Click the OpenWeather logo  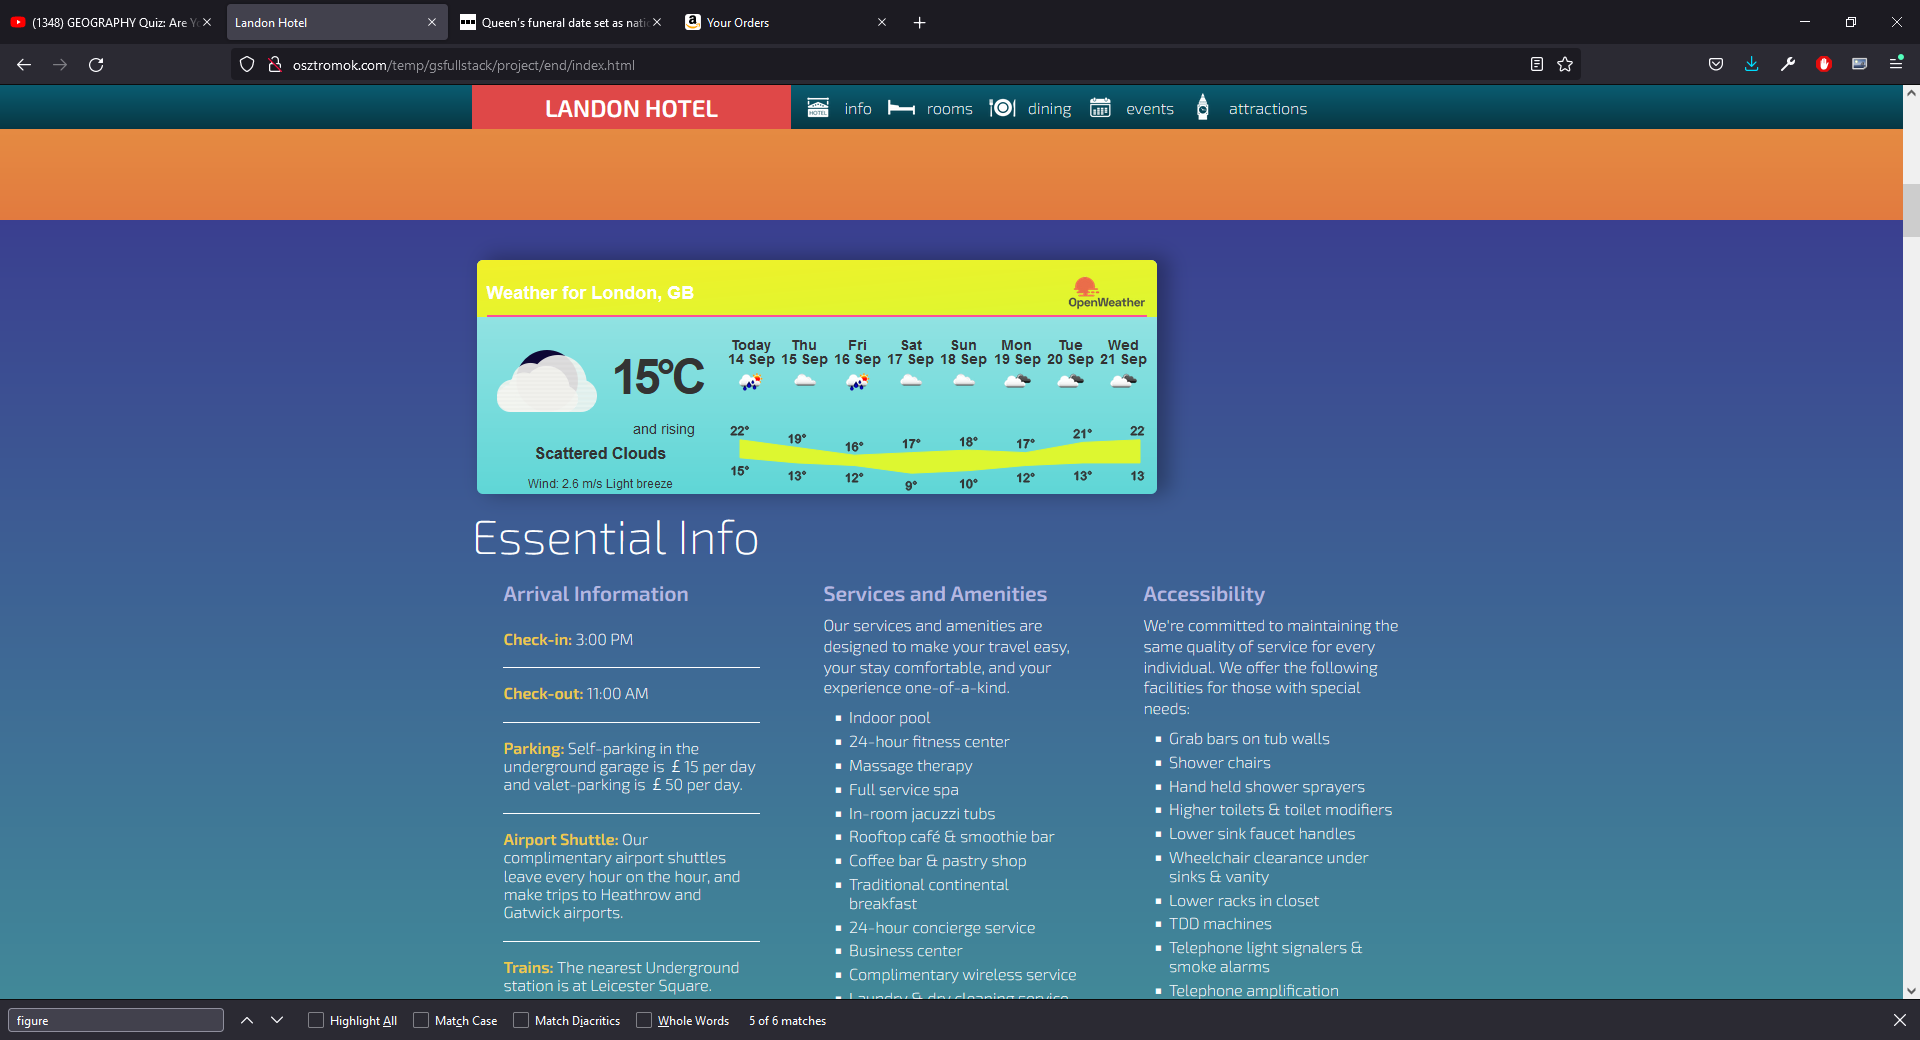point(1106,293)
